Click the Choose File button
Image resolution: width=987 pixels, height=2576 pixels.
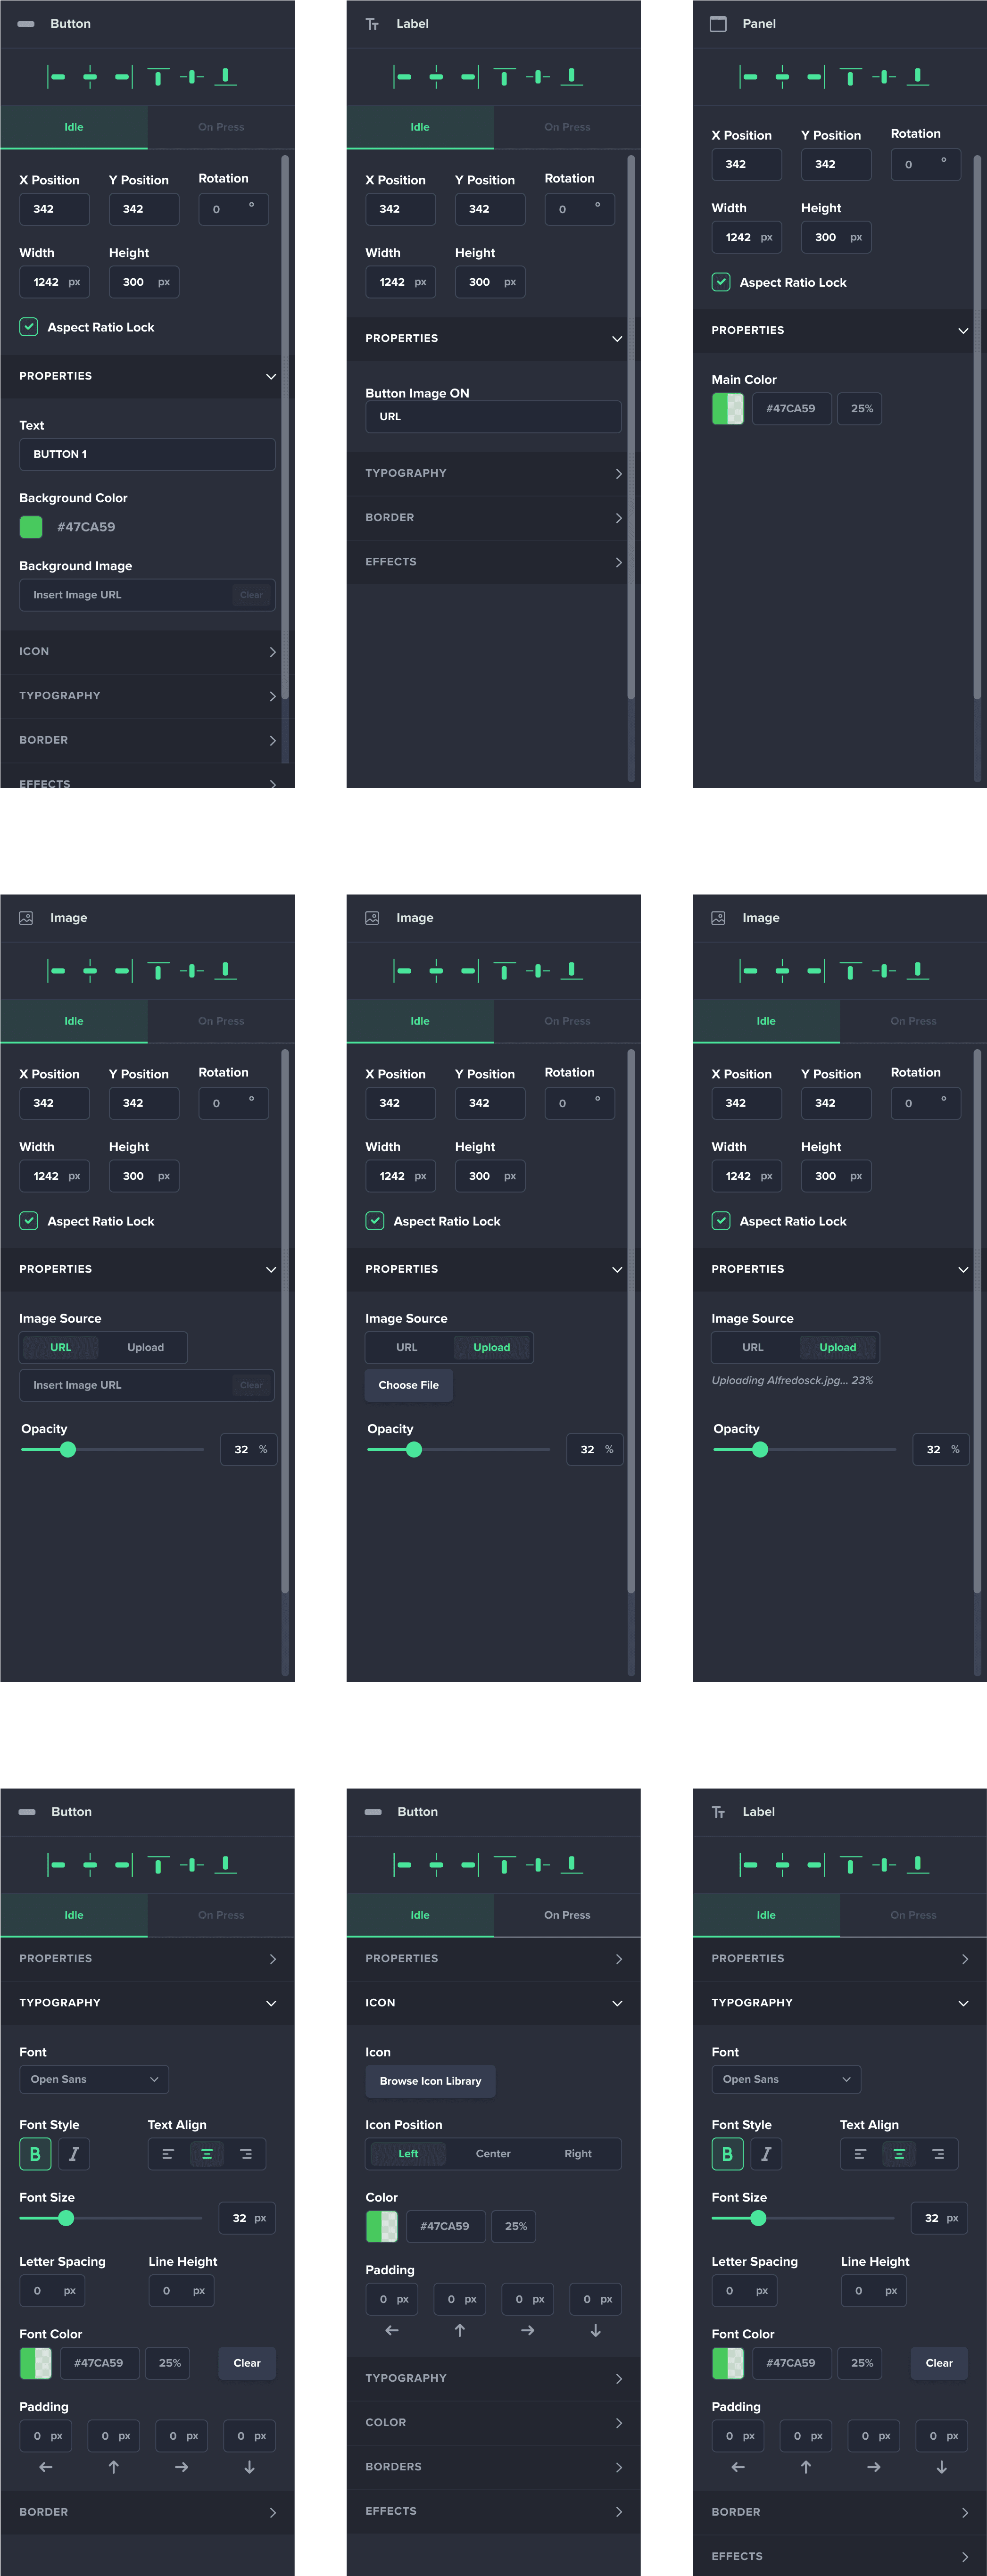(408, 1385)
